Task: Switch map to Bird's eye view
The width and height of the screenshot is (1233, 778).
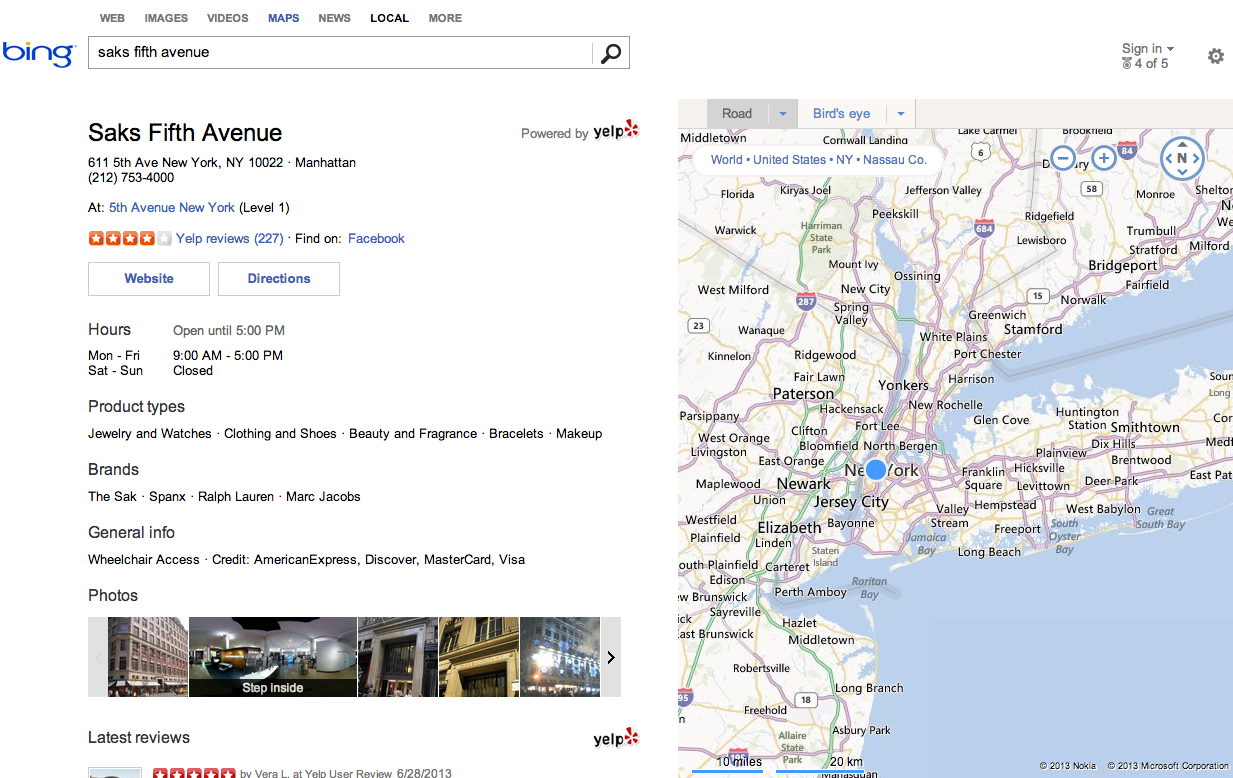Action: [x=841, y=114]
